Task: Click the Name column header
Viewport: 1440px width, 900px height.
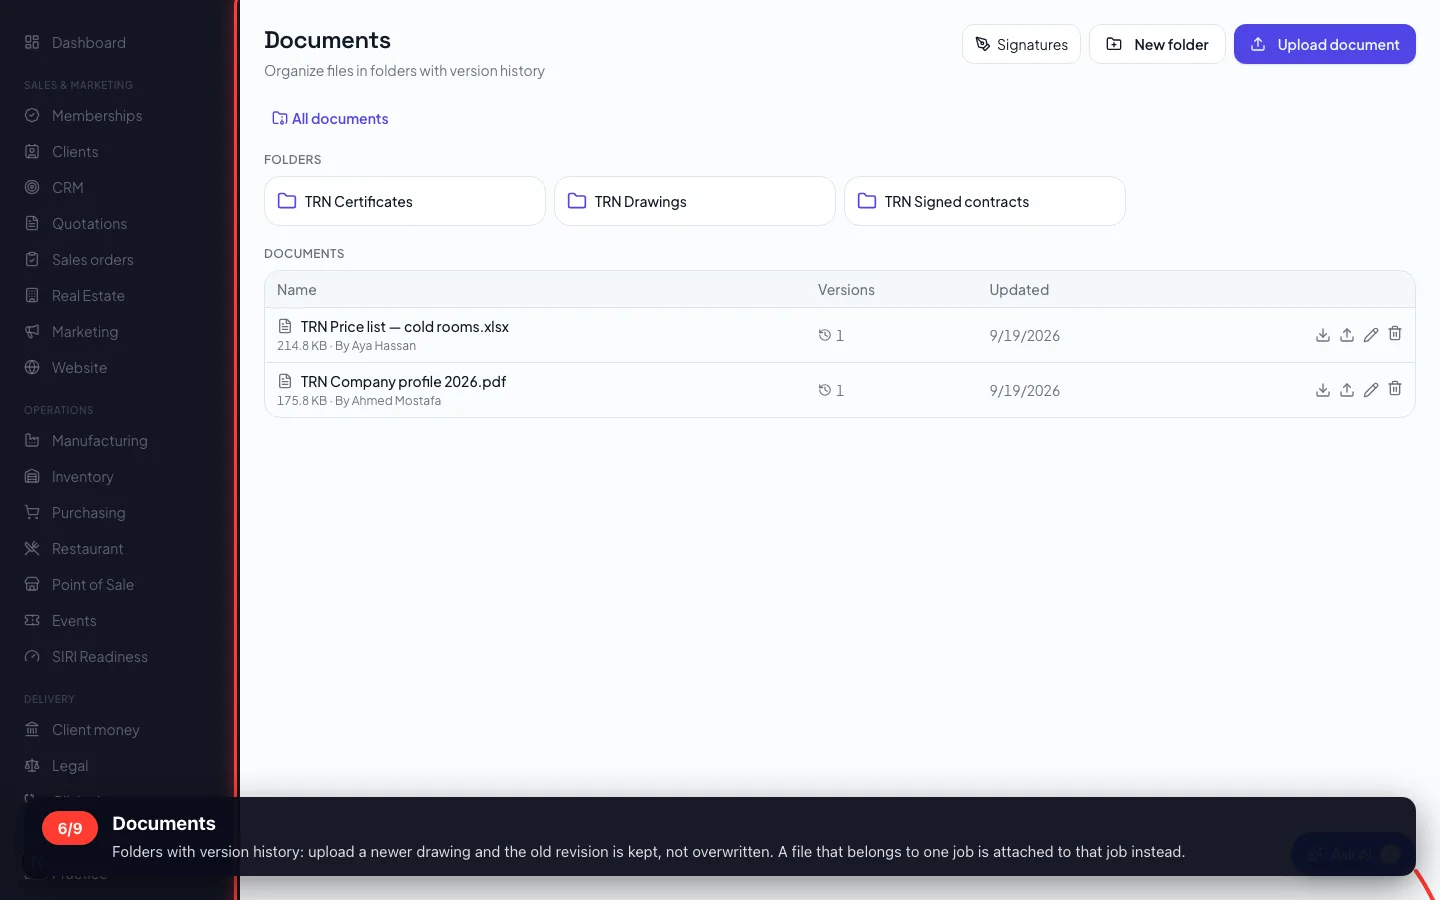Action: (x=297, y=290)
